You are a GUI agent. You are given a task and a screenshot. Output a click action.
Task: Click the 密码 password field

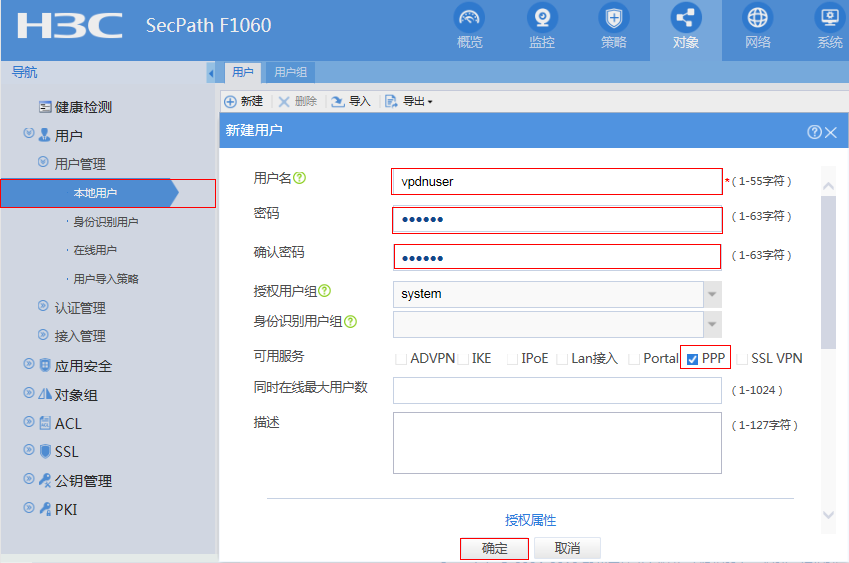[557, 220]
